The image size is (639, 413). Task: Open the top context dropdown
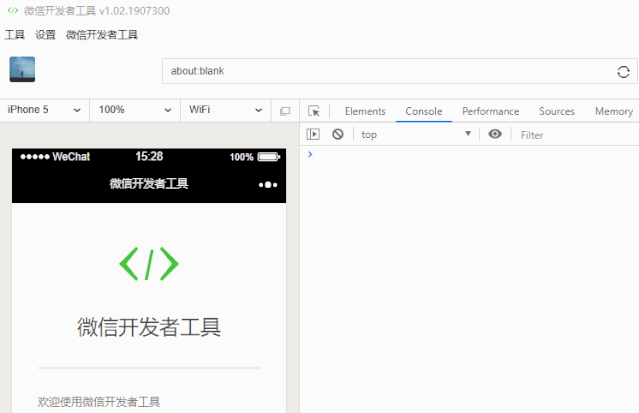[x=416, y=135]
